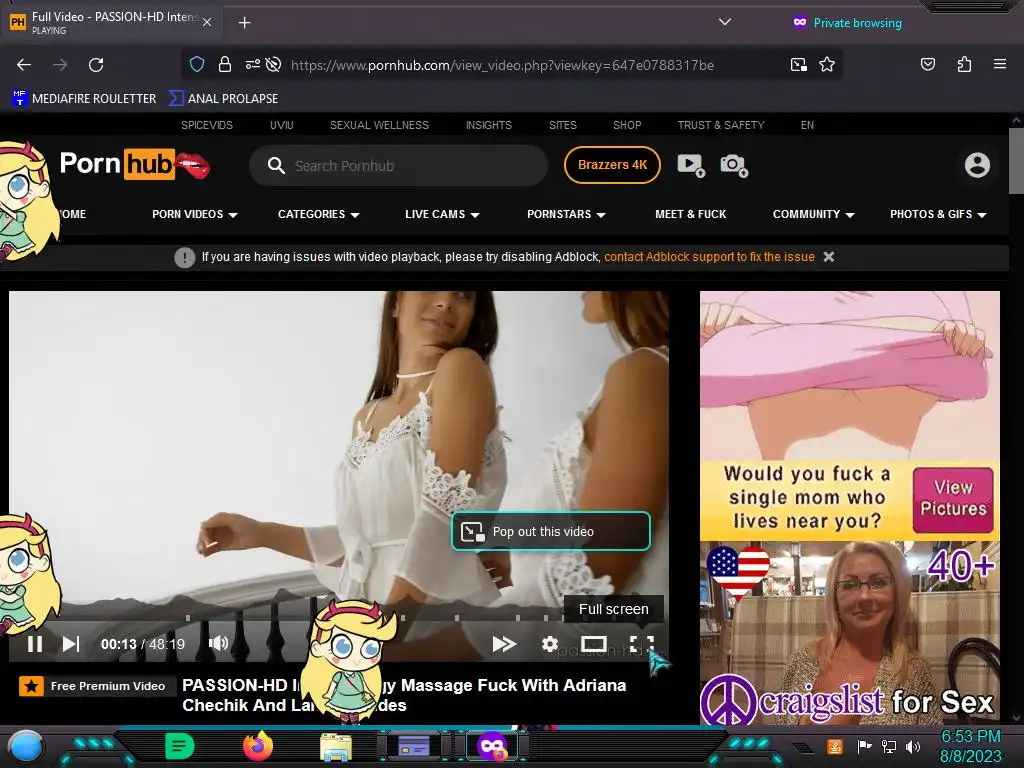Screen dimensions: 1024x768
Task: Open the tracking protection shield panel
Action: tap(197, 65)
